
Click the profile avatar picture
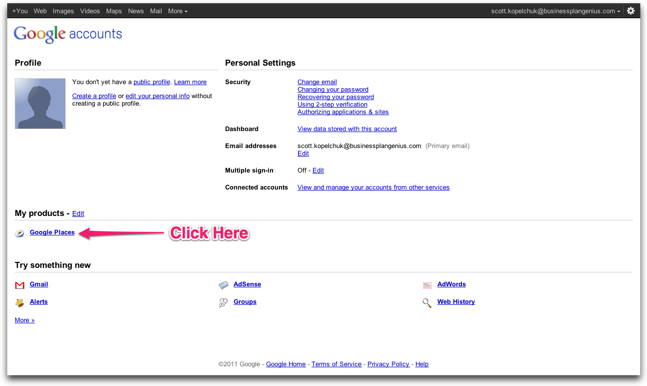click(x=40, y=104)
